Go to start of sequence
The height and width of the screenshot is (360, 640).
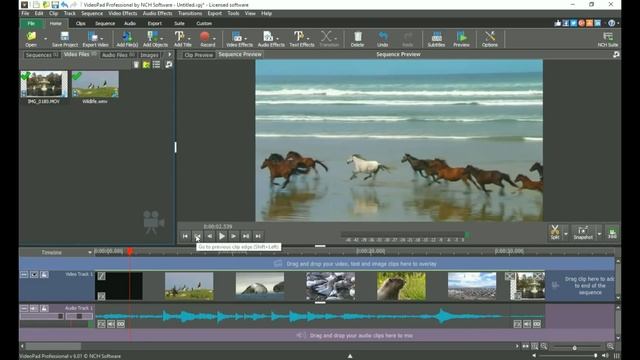(x=185, y=236)
